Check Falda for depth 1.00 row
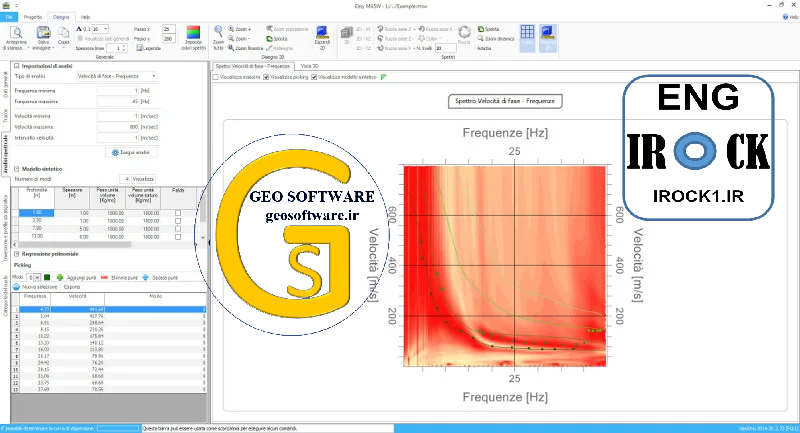 [x=178, y=213]
